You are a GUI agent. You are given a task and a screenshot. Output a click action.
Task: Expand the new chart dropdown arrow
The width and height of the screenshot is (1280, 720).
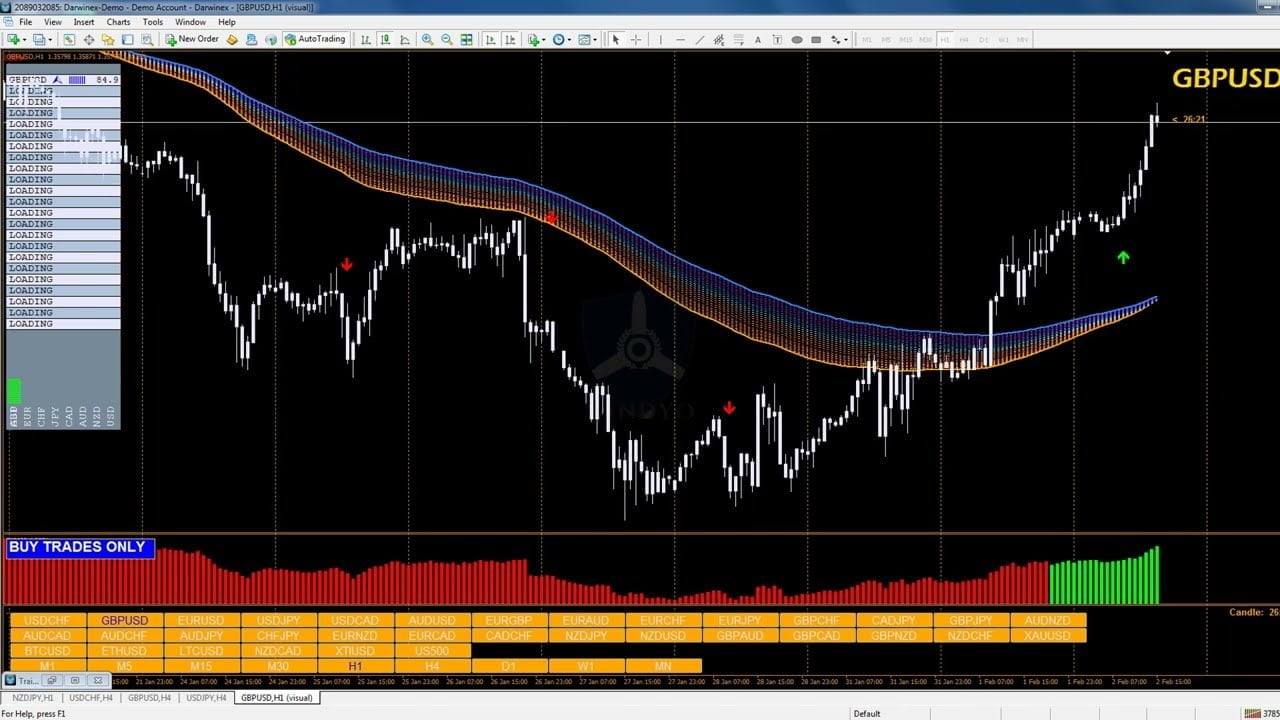(24, 40)
